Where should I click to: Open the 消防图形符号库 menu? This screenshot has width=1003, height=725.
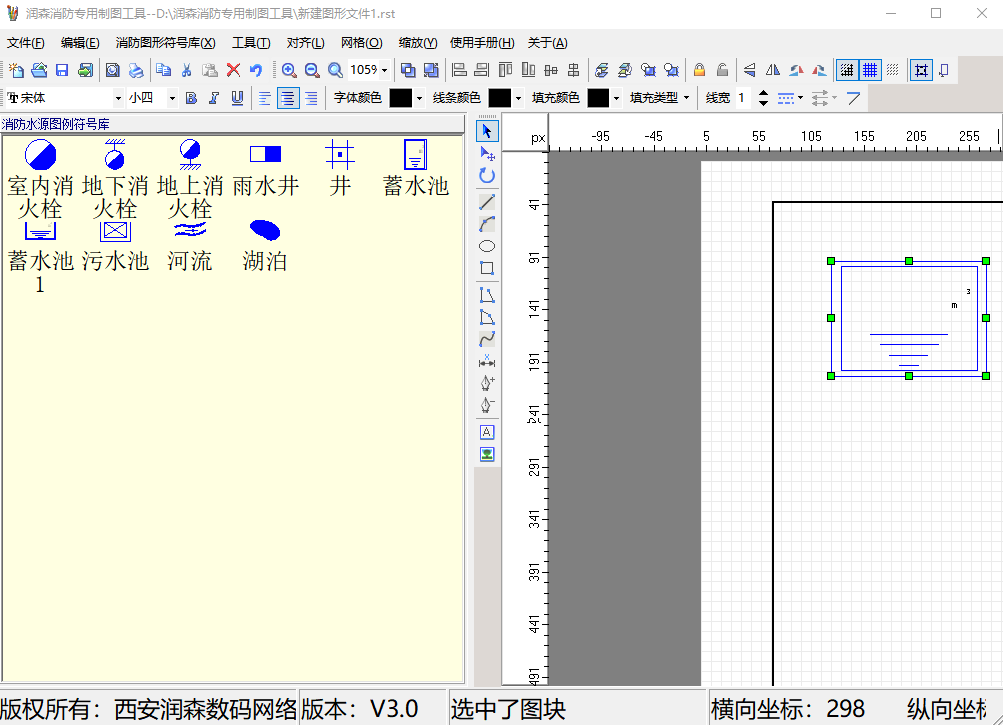tap(165, 43)
